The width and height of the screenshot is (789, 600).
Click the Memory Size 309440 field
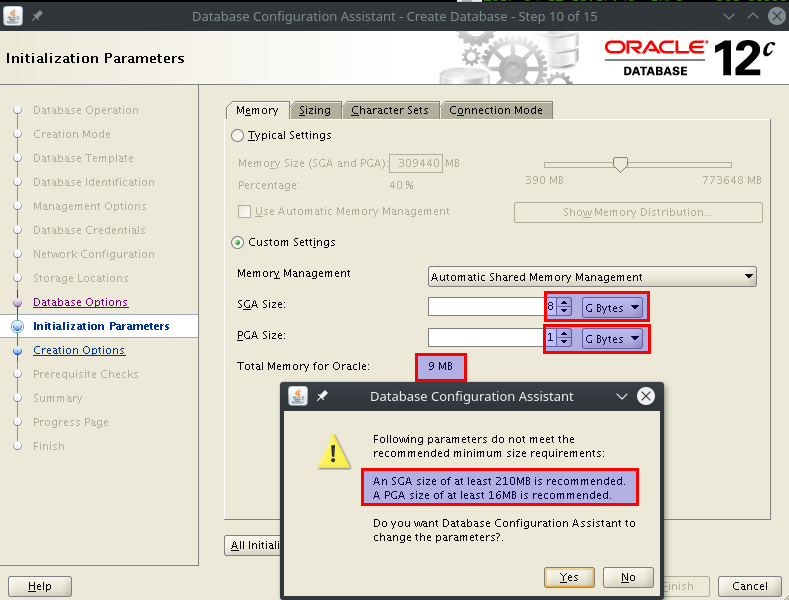tap(416, 164)
